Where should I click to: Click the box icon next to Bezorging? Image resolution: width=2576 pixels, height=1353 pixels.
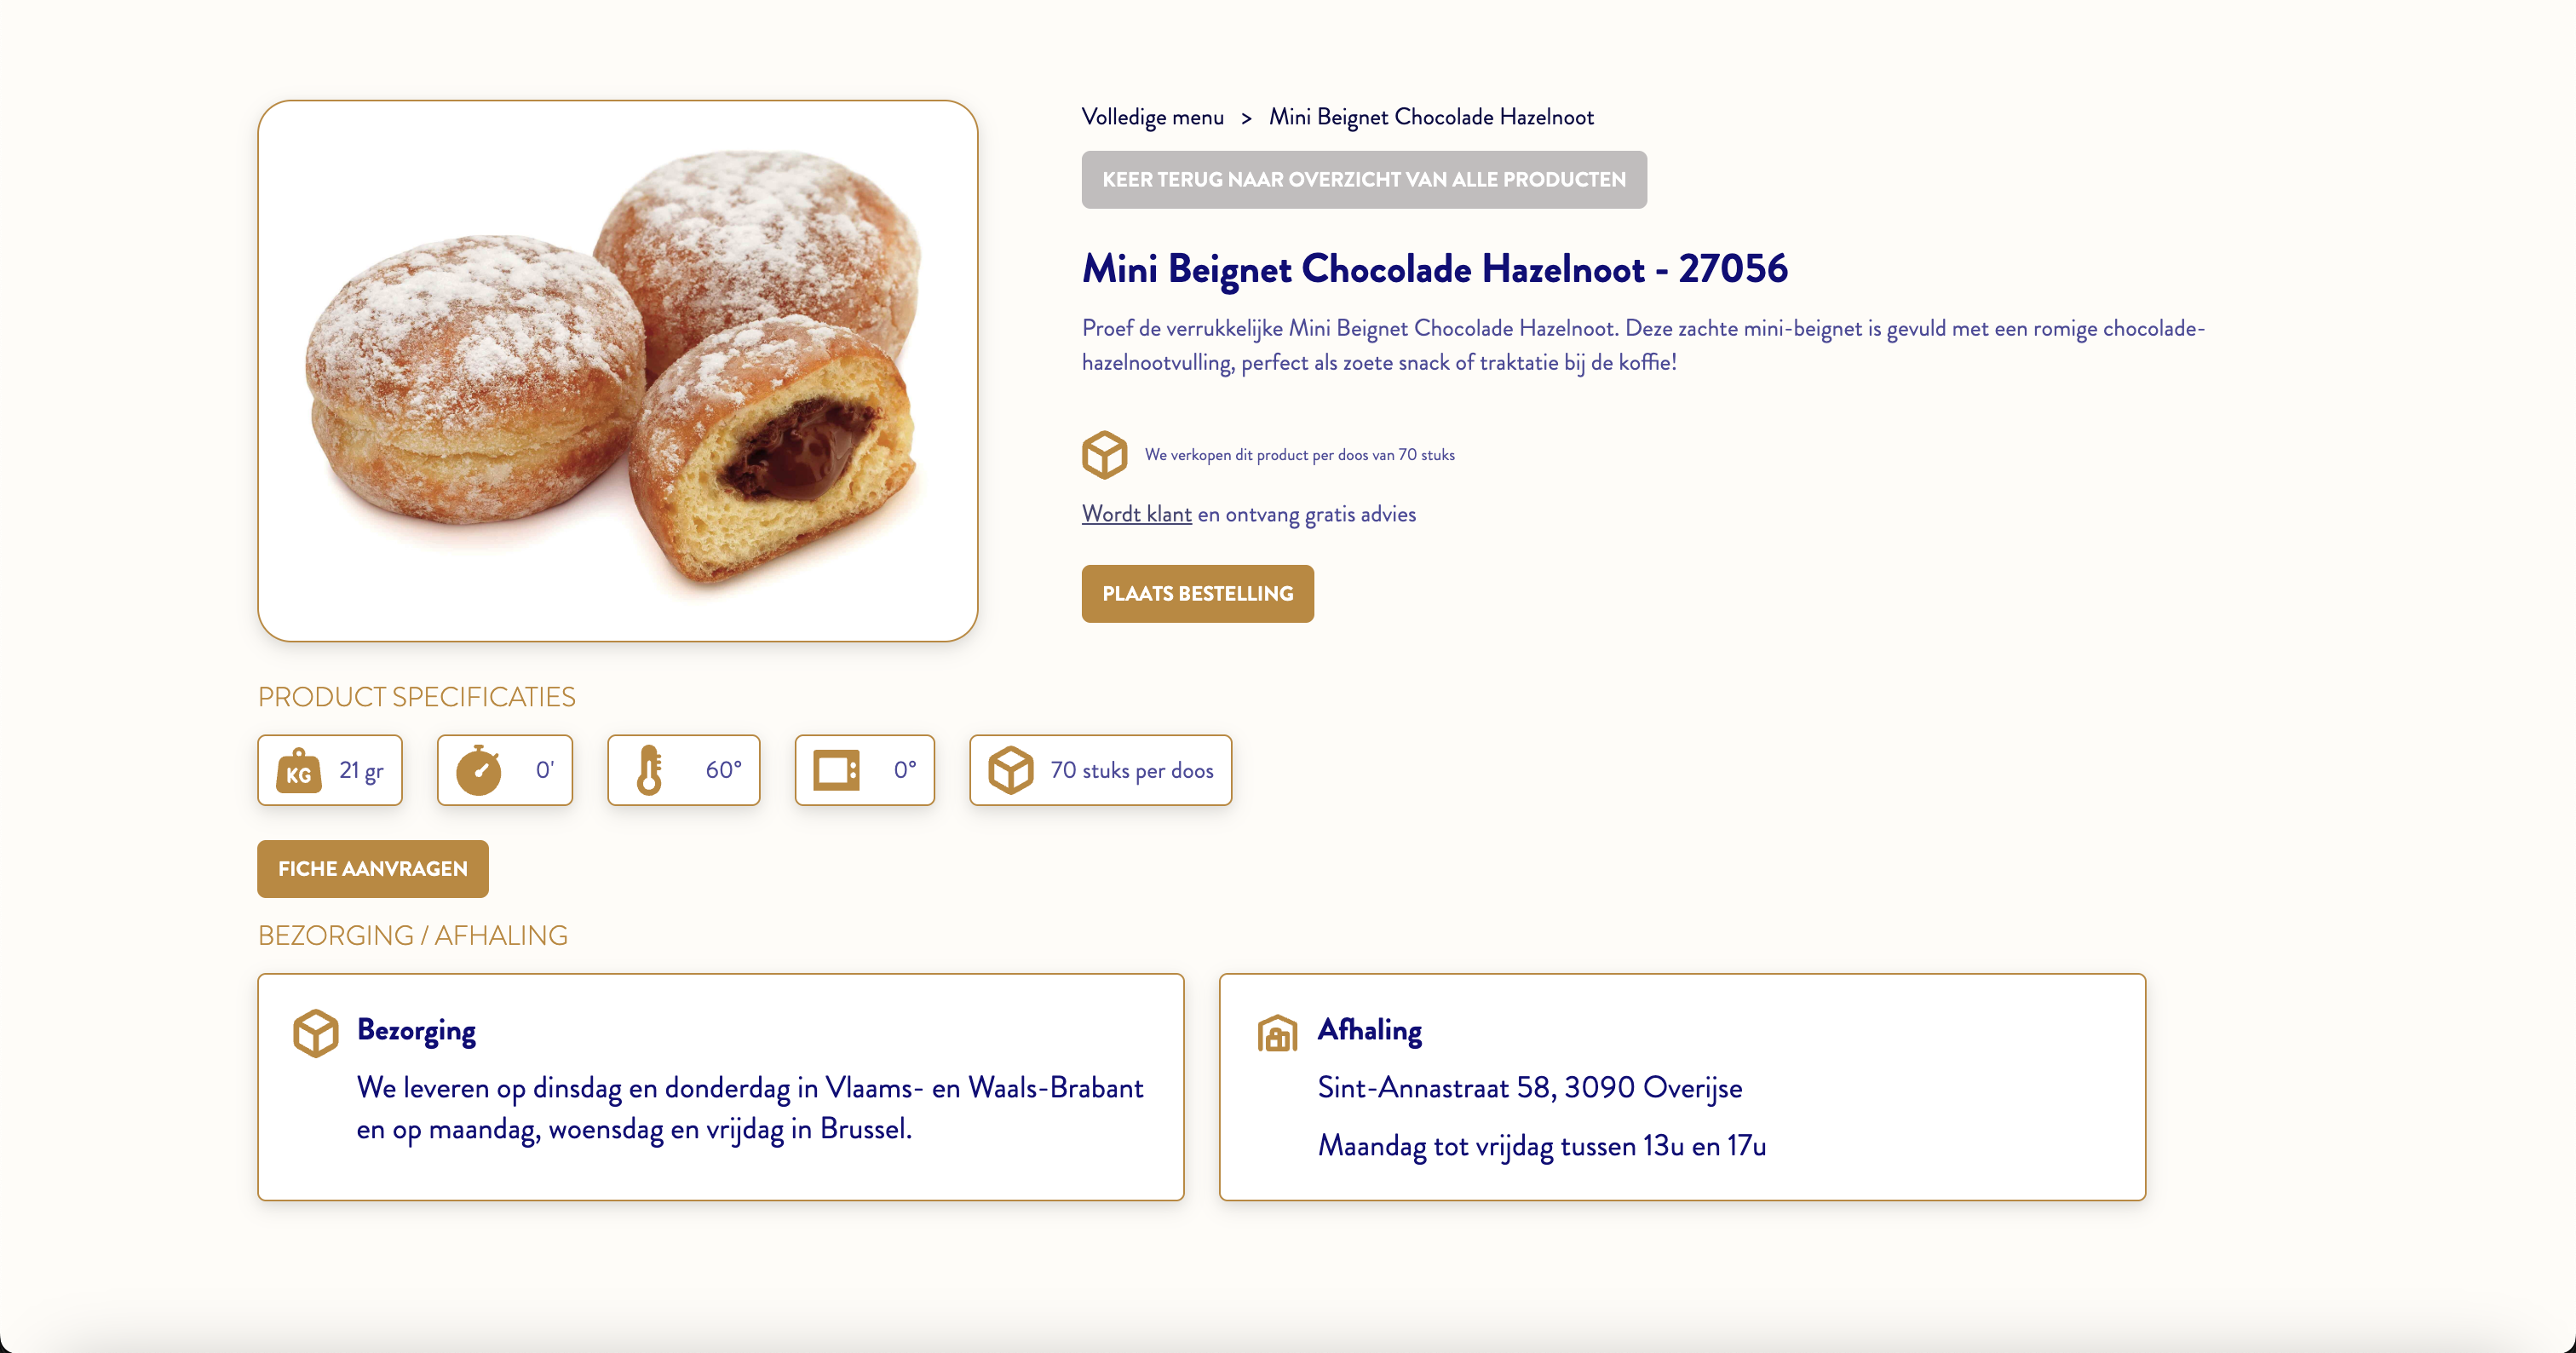click(x=316, y=1033)
